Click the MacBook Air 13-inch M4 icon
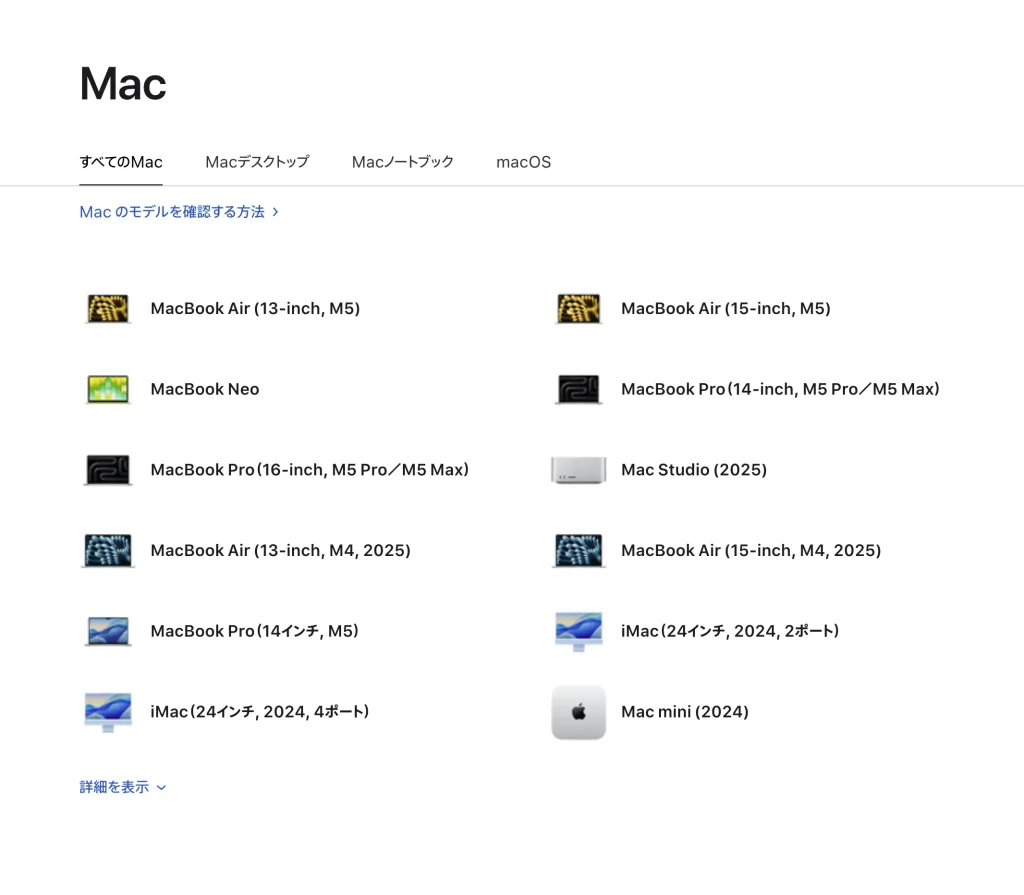This screenshot has height=895, width=1024. pyautogui.click(x=108, y=551)
